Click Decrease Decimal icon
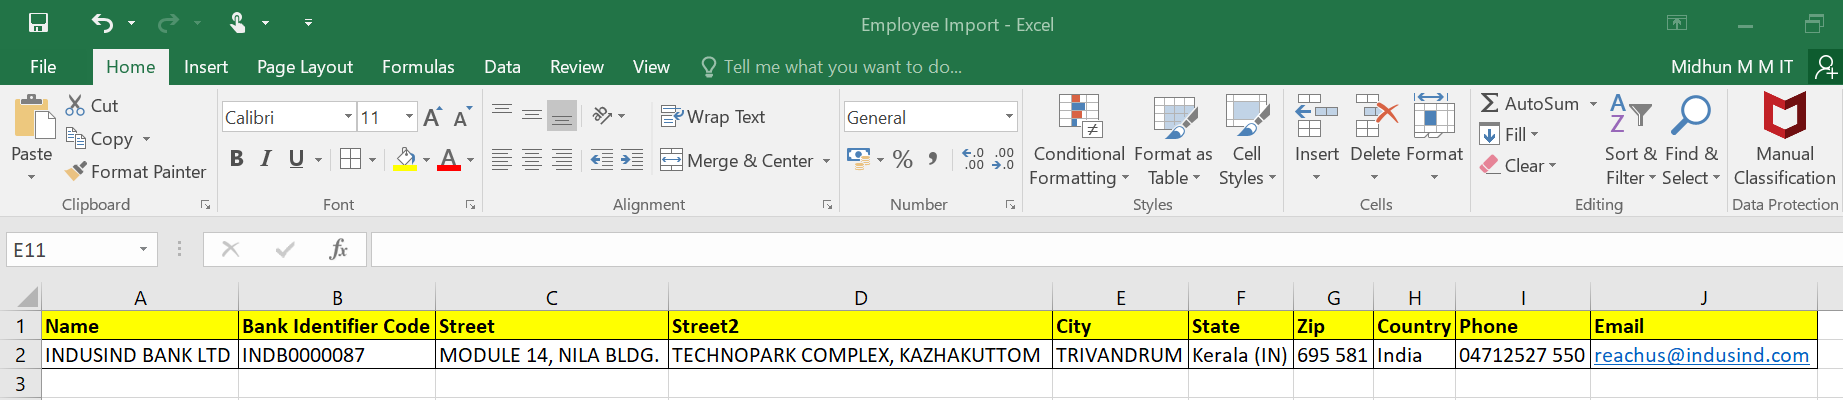Screen dimensions: 1843x400 pos(1003,159)
